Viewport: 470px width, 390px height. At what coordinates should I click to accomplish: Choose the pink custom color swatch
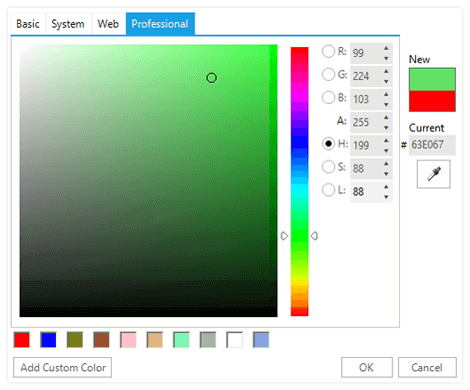pos(128,340)
